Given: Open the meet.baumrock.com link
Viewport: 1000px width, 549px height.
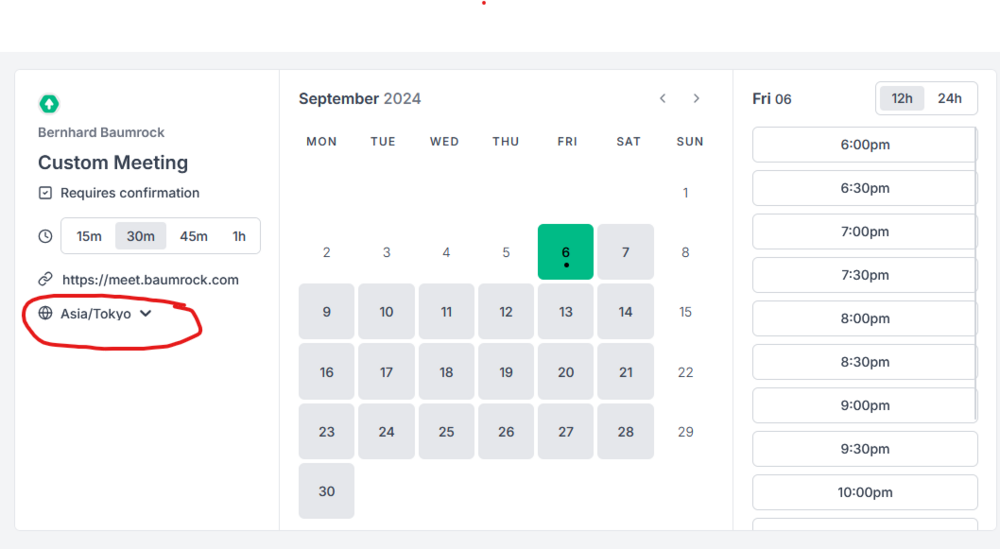Looking at the screenshot, I should [150, 280].
